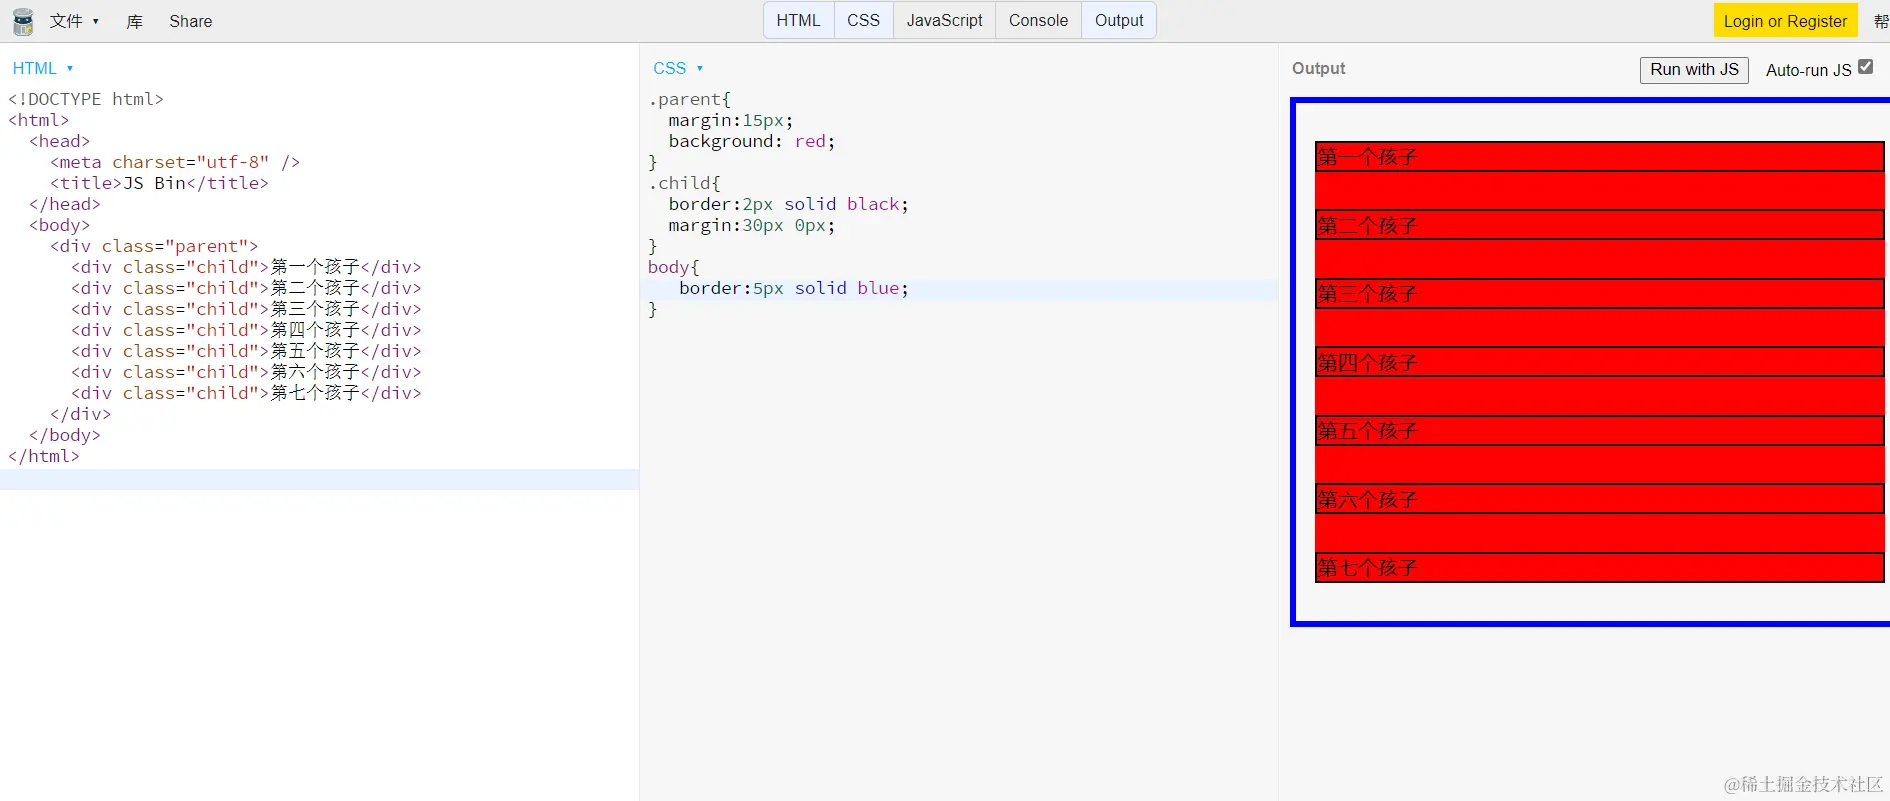Click the .child{ selector line in CSS

(x=685, y=183)
